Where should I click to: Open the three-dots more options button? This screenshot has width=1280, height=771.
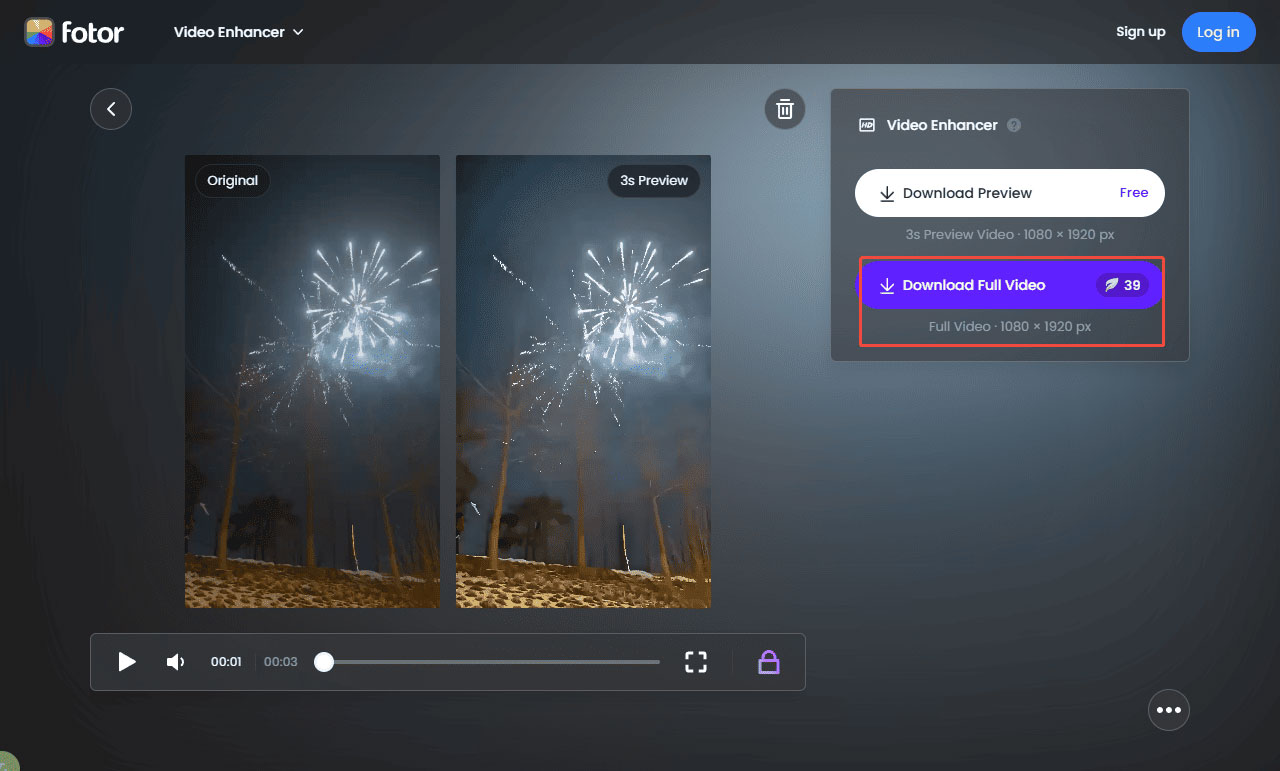[x=1169, y=710]
